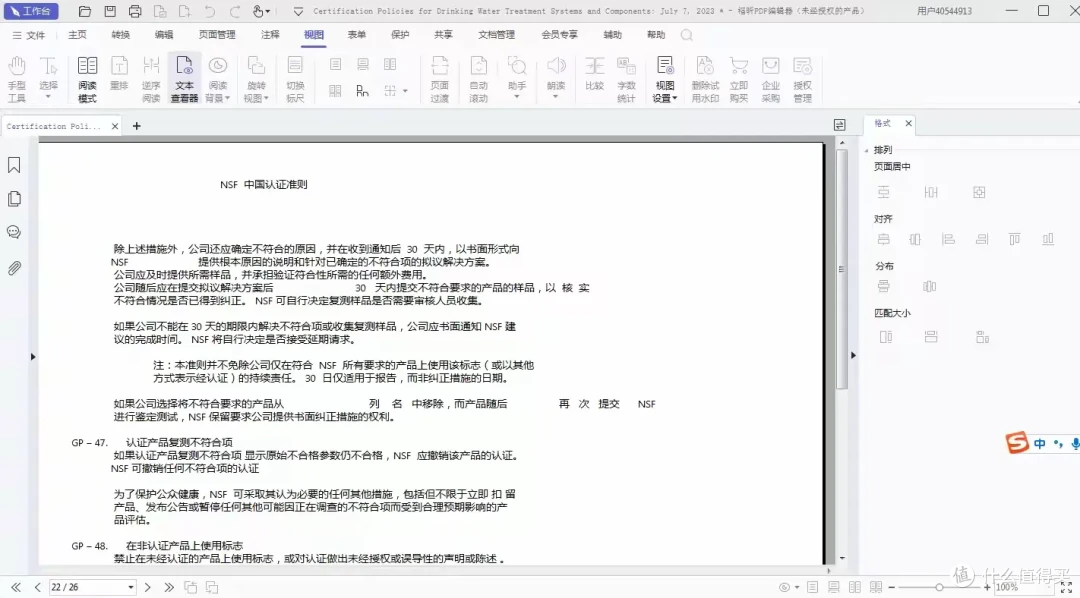The height and width of the screenshot is (598, 1080).
Task: Expand the left navigation panel arrow
Action: 32,357
